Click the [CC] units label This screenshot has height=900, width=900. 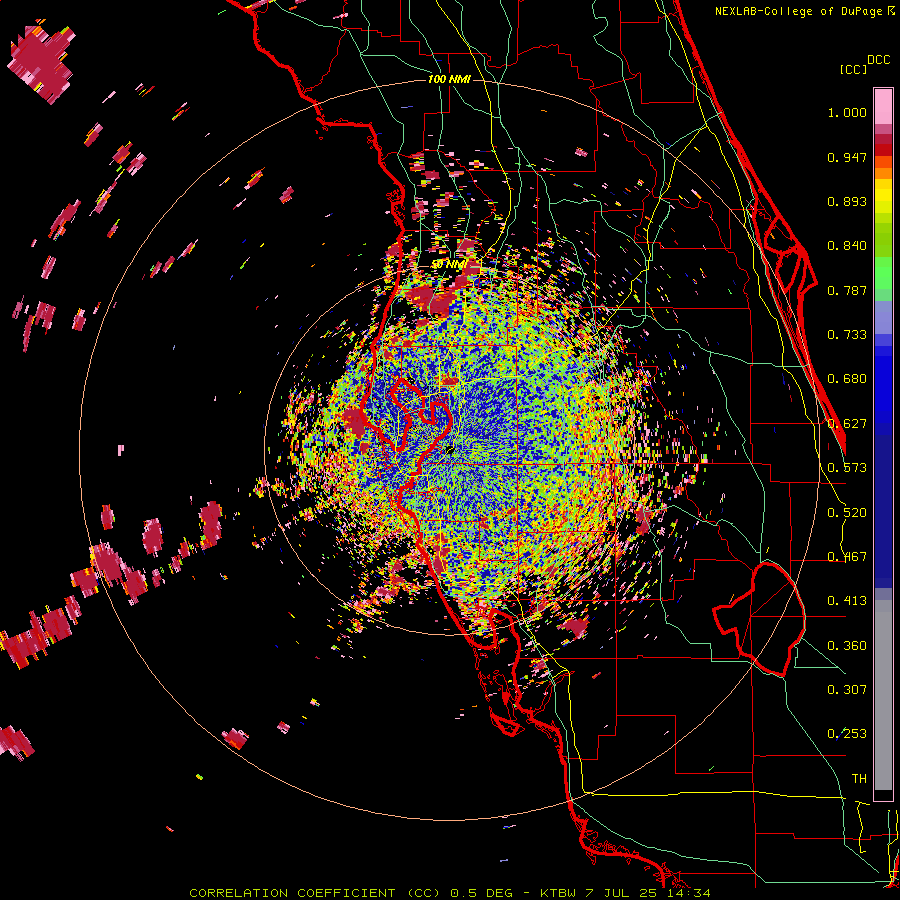(x=853, y=69)
